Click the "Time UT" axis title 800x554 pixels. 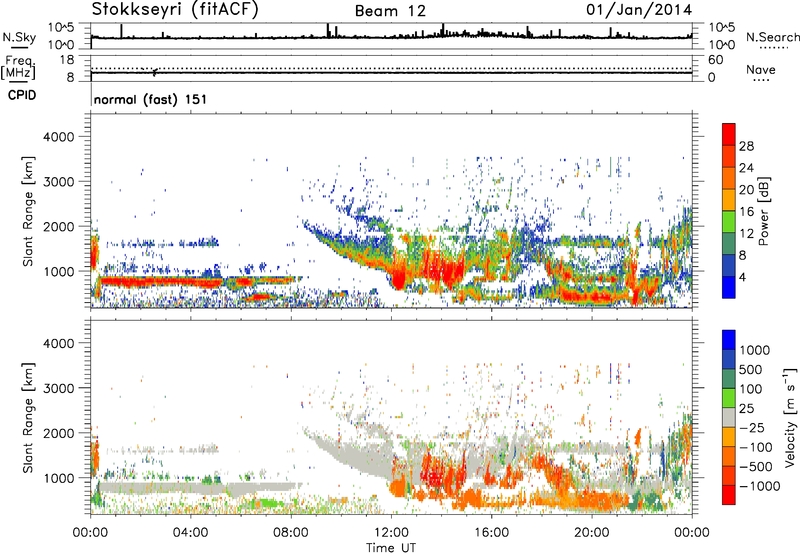(x=391, y=548)
